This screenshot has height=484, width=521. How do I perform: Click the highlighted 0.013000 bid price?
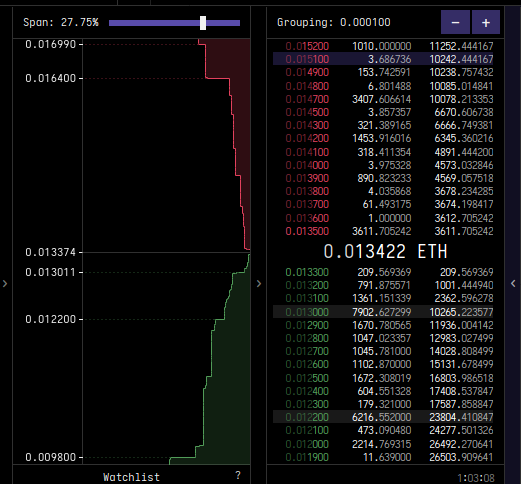307,312
